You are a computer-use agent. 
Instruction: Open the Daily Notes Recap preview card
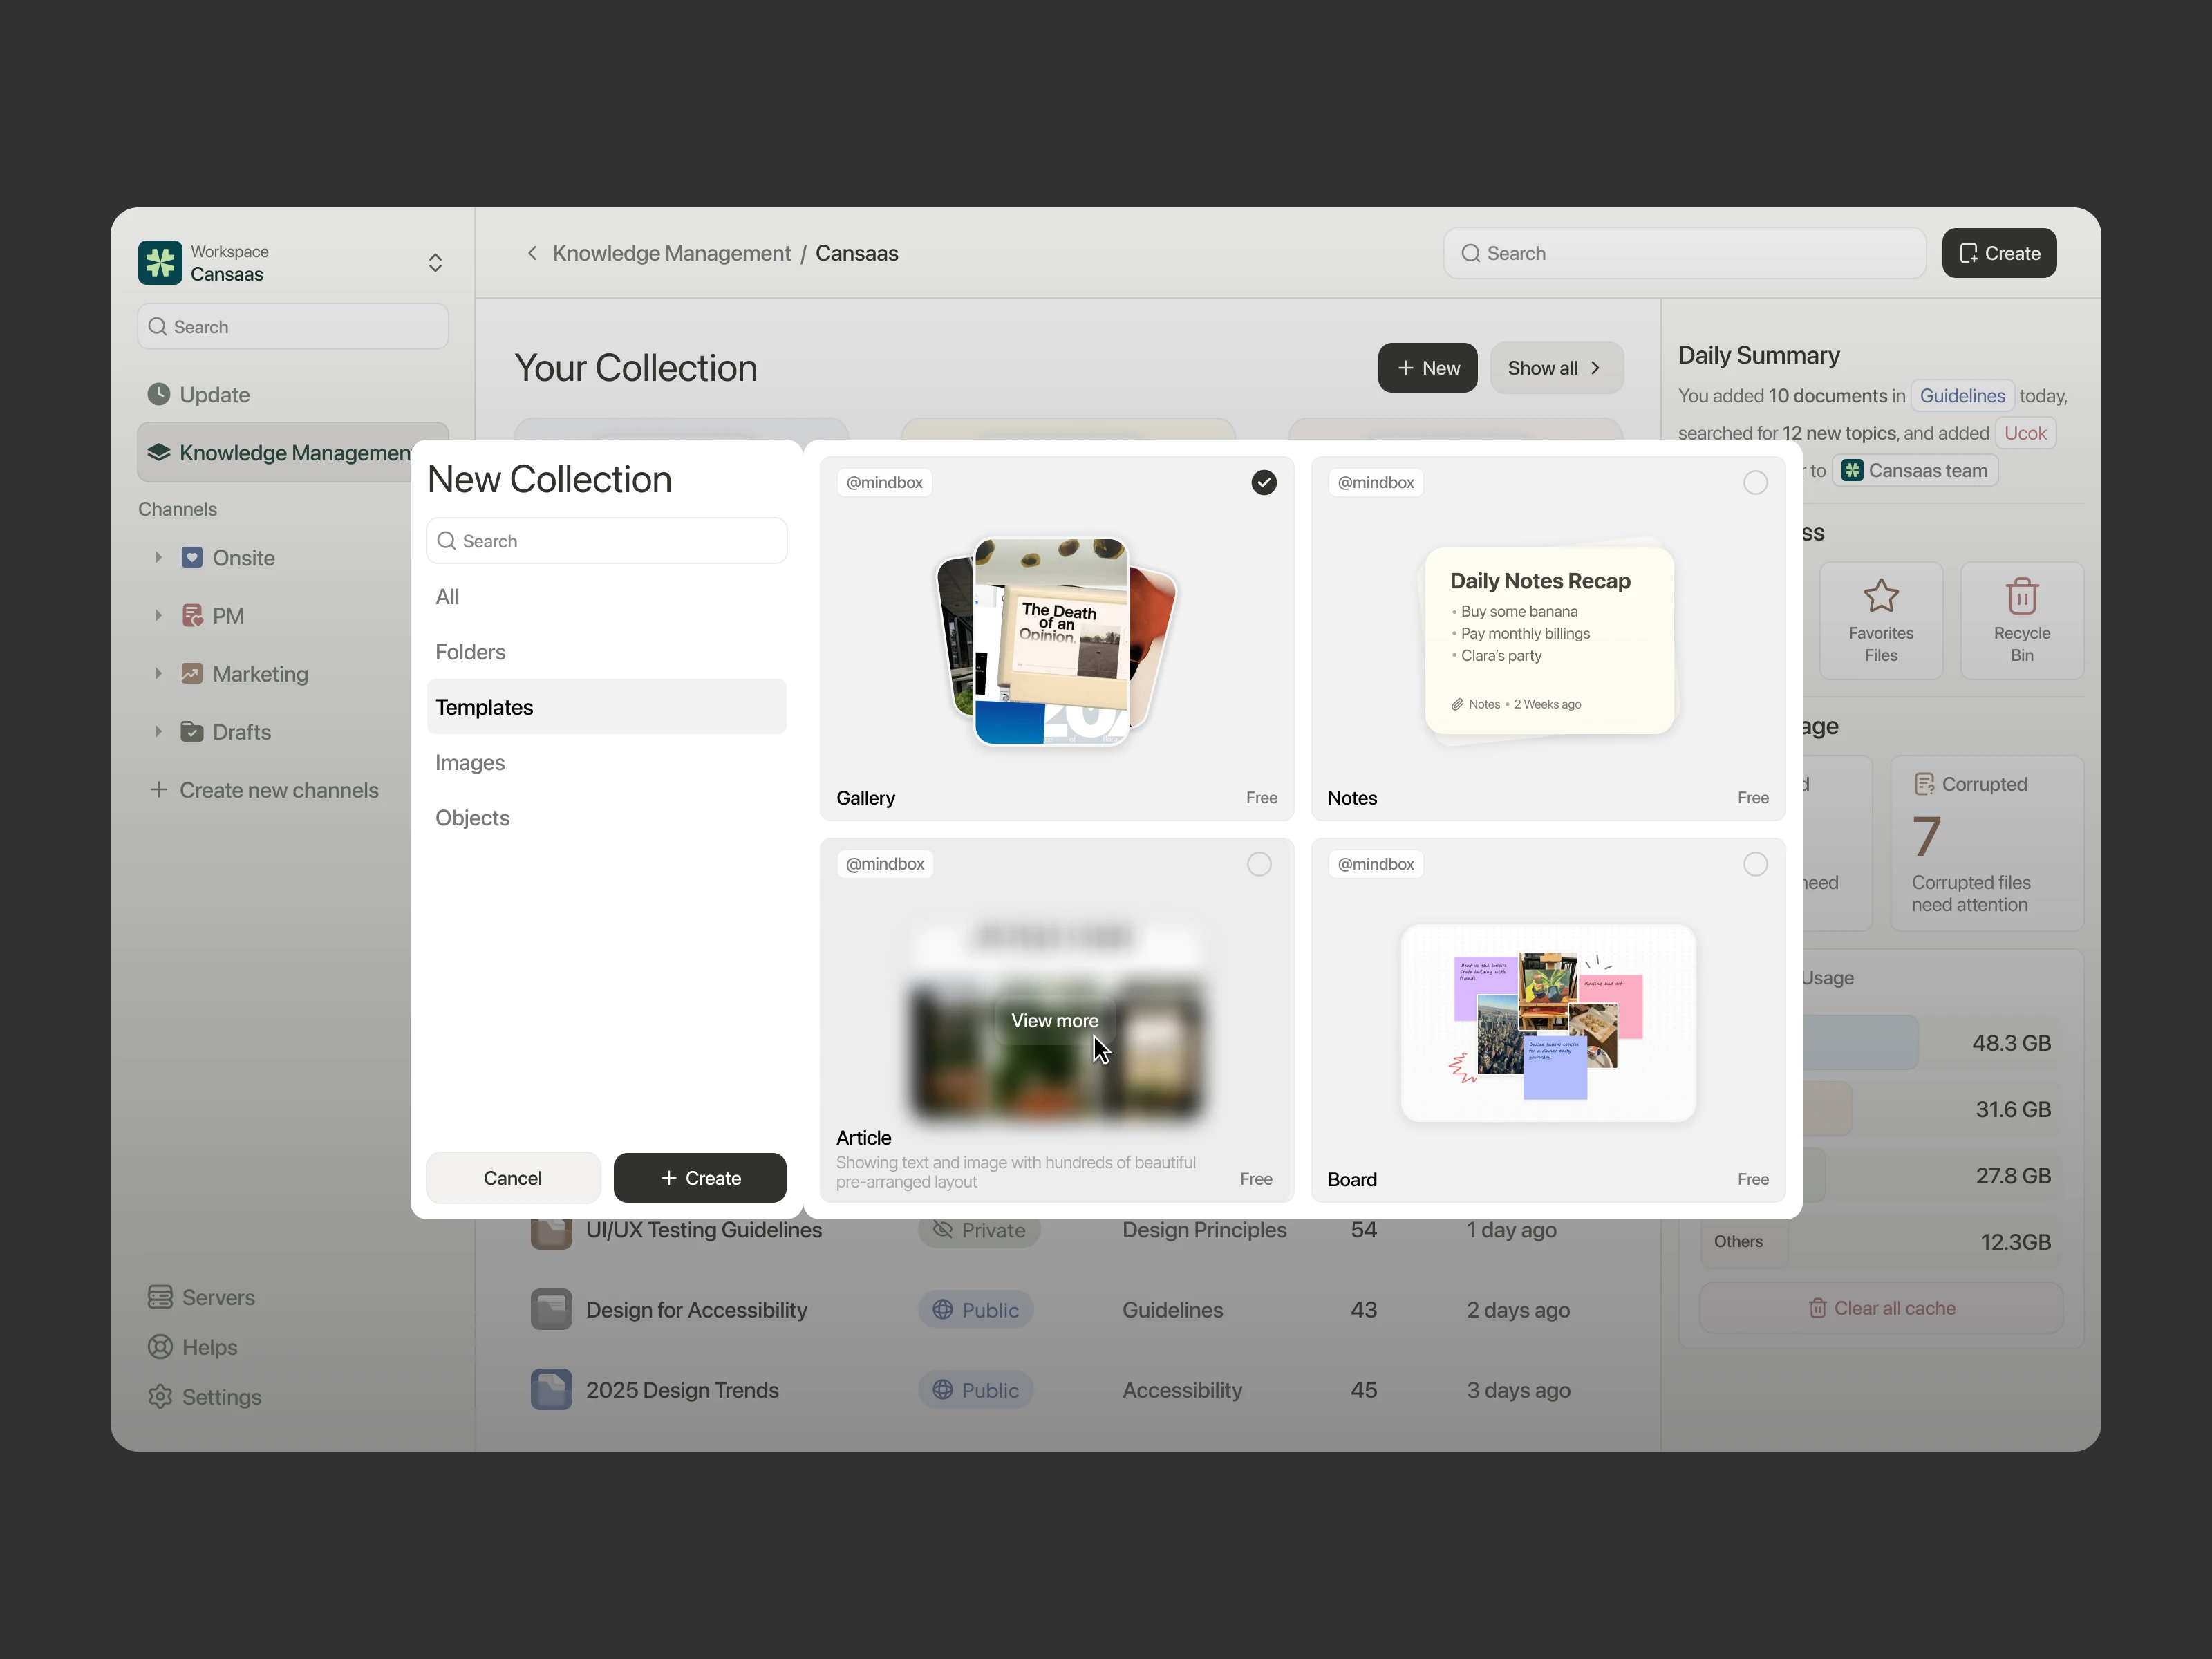(1548, 640)
